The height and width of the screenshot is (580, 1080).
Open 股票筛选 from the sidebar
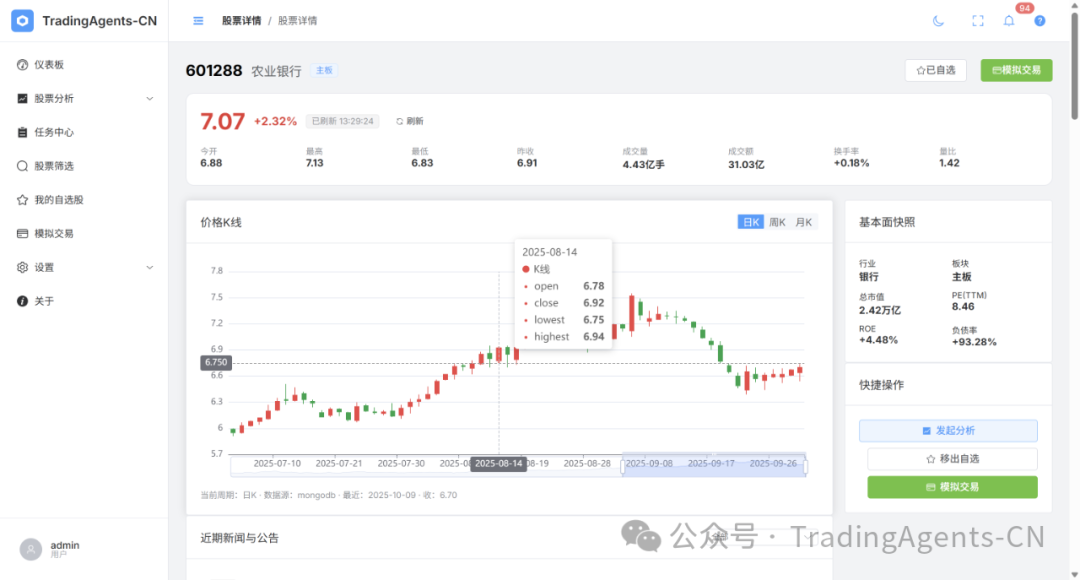point(54,166)
